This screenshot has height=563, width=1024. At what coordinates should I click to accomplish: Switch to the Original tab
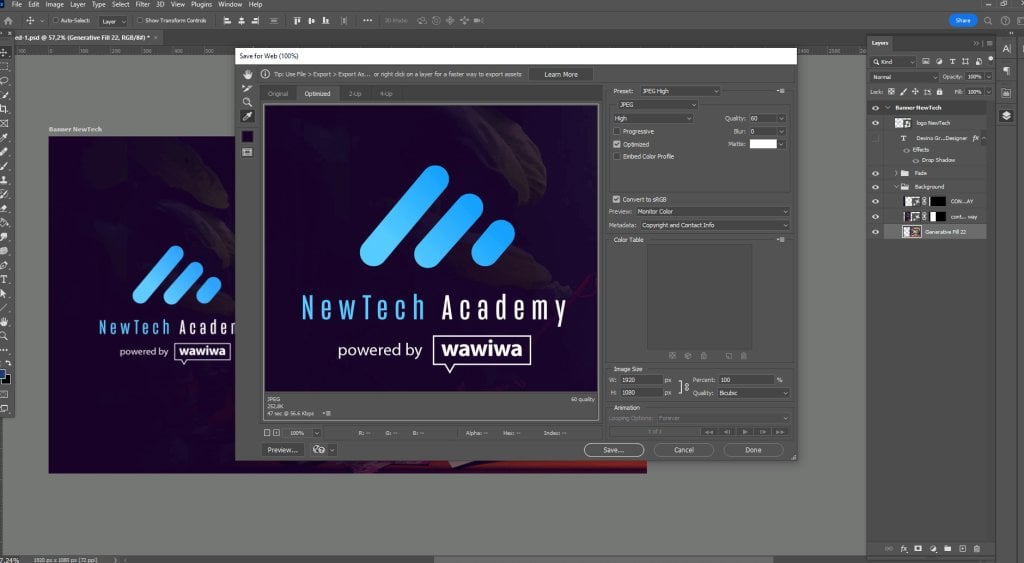pyautogui.click(x=278, y=93)
